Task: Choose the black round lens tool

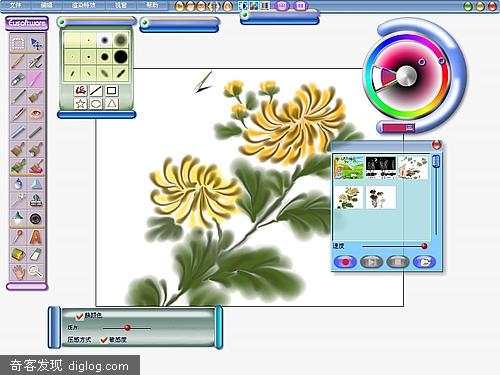Action: point(36,218)
